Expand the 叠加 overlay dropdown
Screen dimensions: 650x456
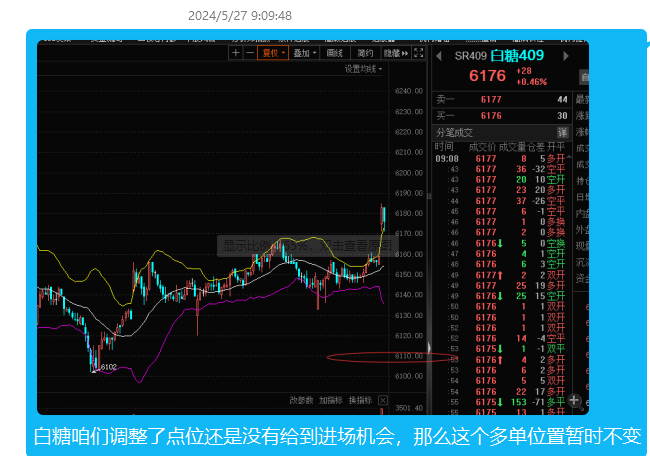coord(304,53)
